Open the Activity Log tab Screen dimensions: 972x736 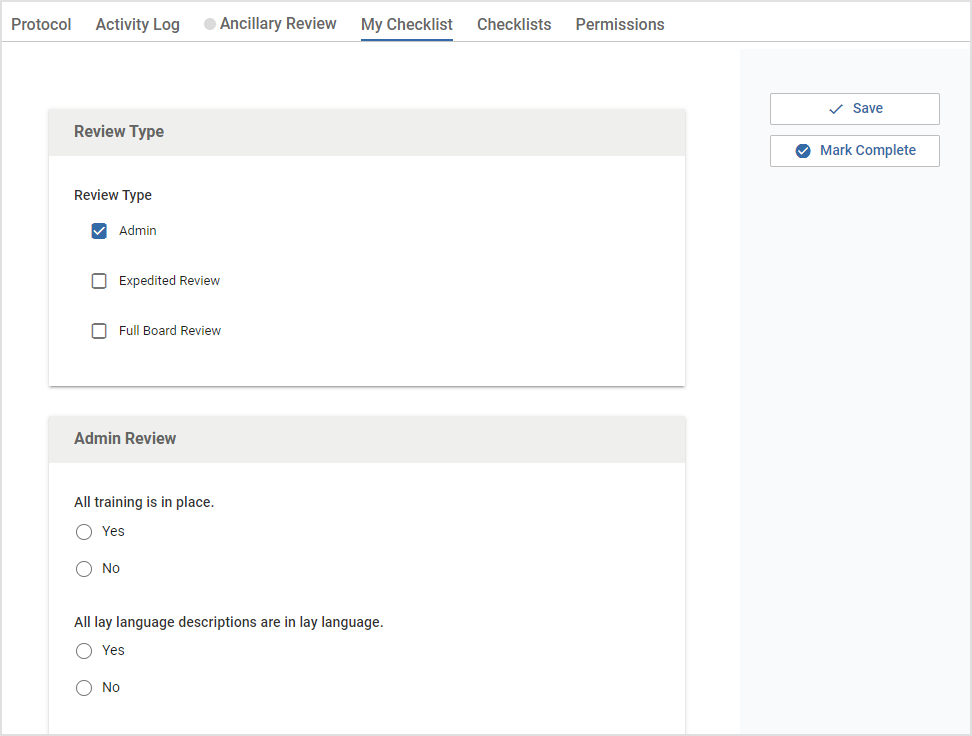[137, 23]
